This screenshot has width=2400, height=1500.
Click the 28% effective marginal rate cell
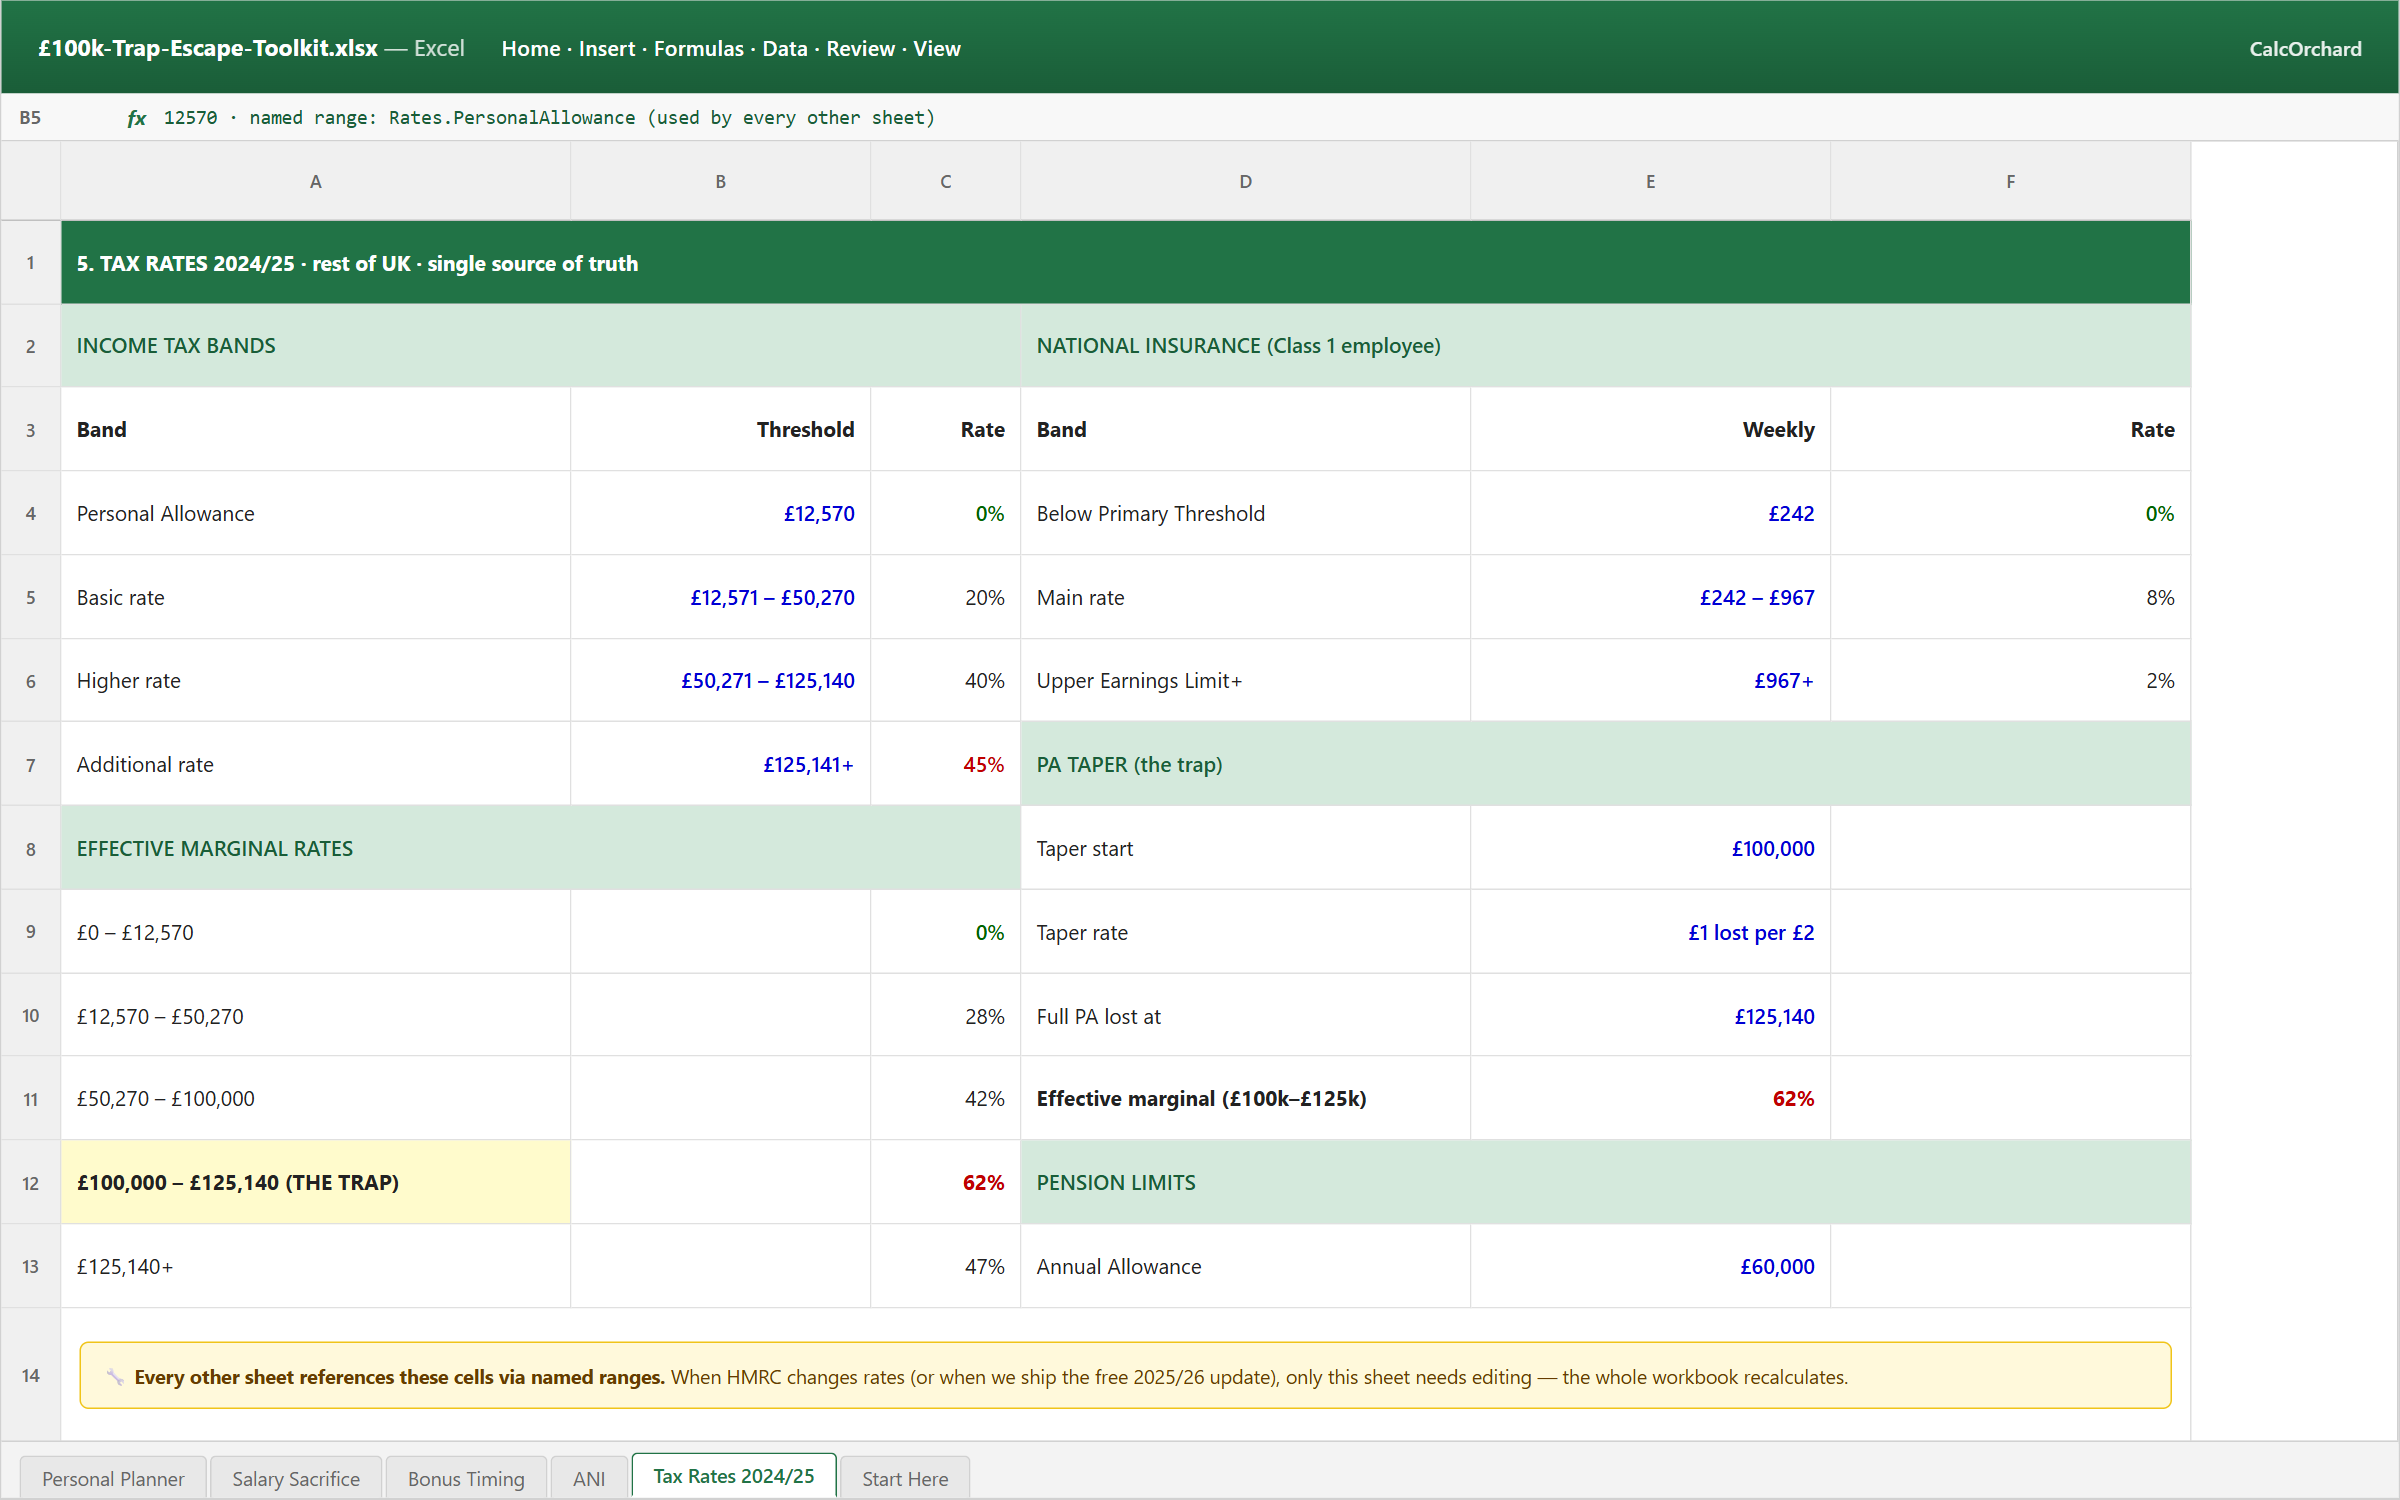coord(945,1017)
